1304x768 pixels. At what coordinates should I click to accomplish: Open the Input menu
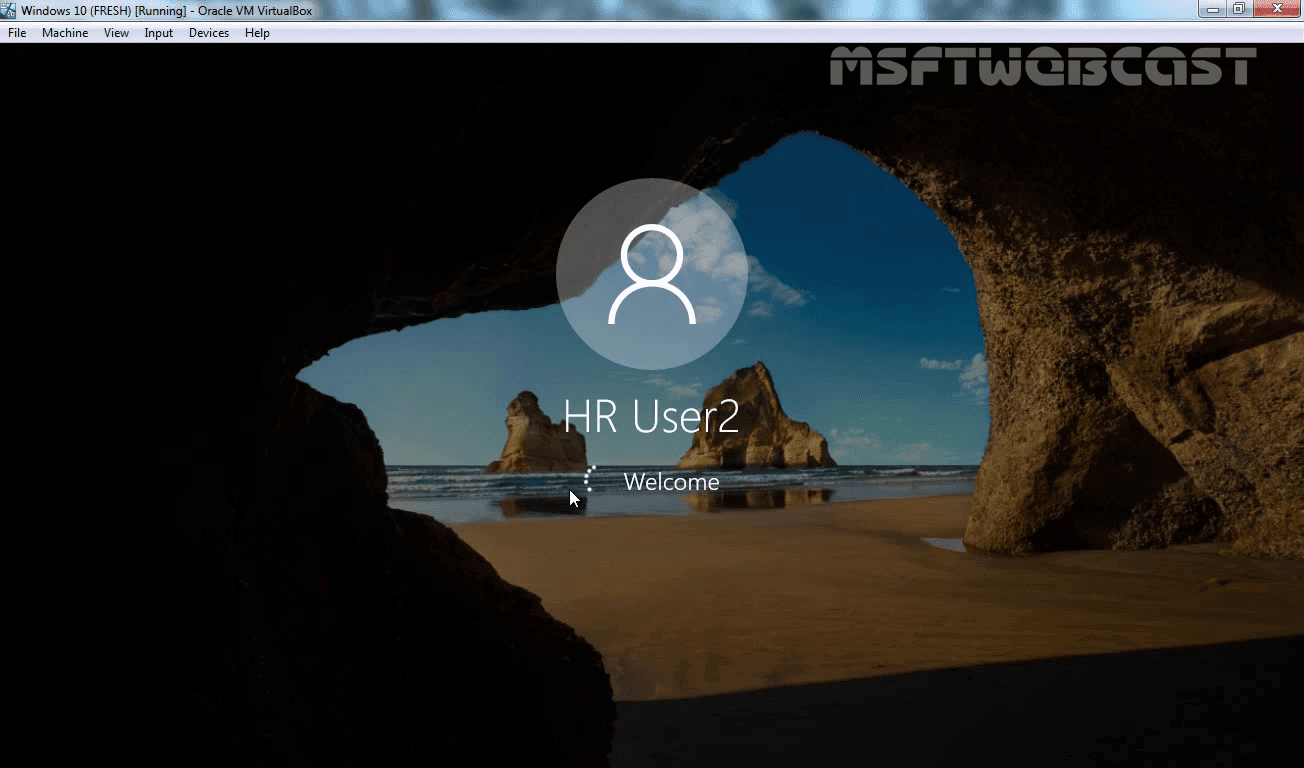pos(158,33)
